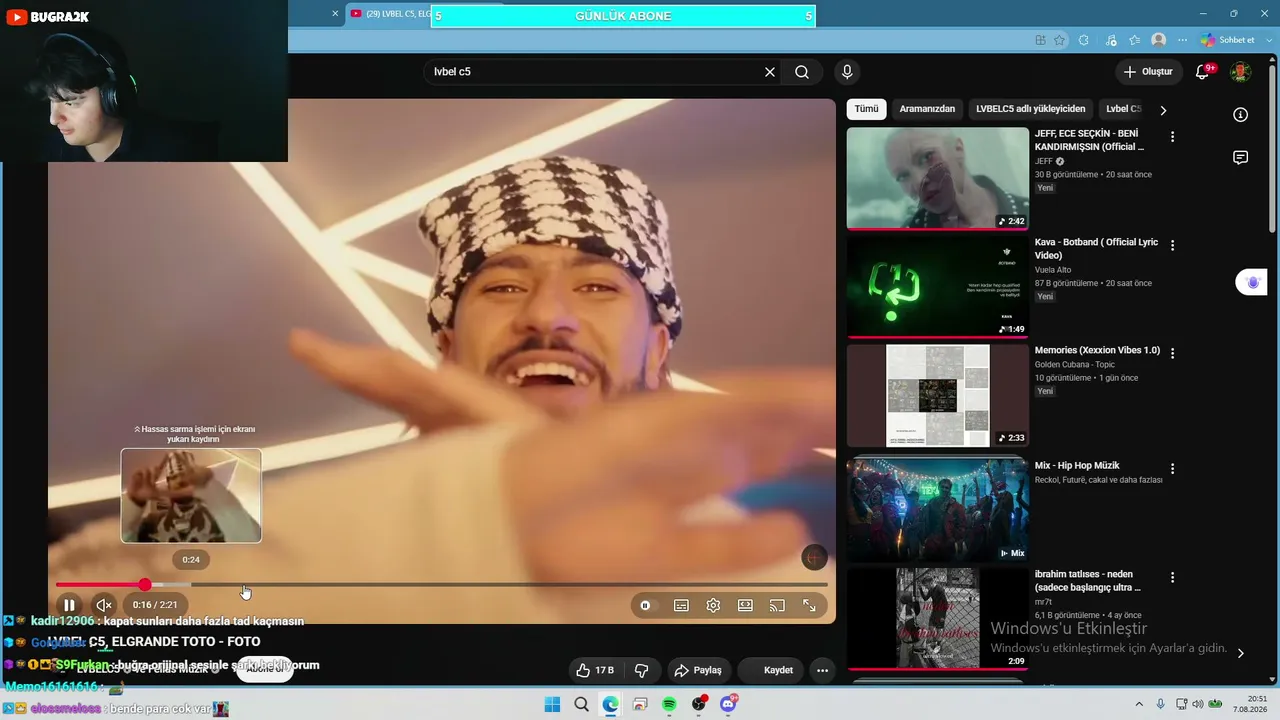Image resolution: width=1280 pixels, height=720 pixels.
Task: Open the YouTube notifications bell
Action: click(x=1203, y=72)
